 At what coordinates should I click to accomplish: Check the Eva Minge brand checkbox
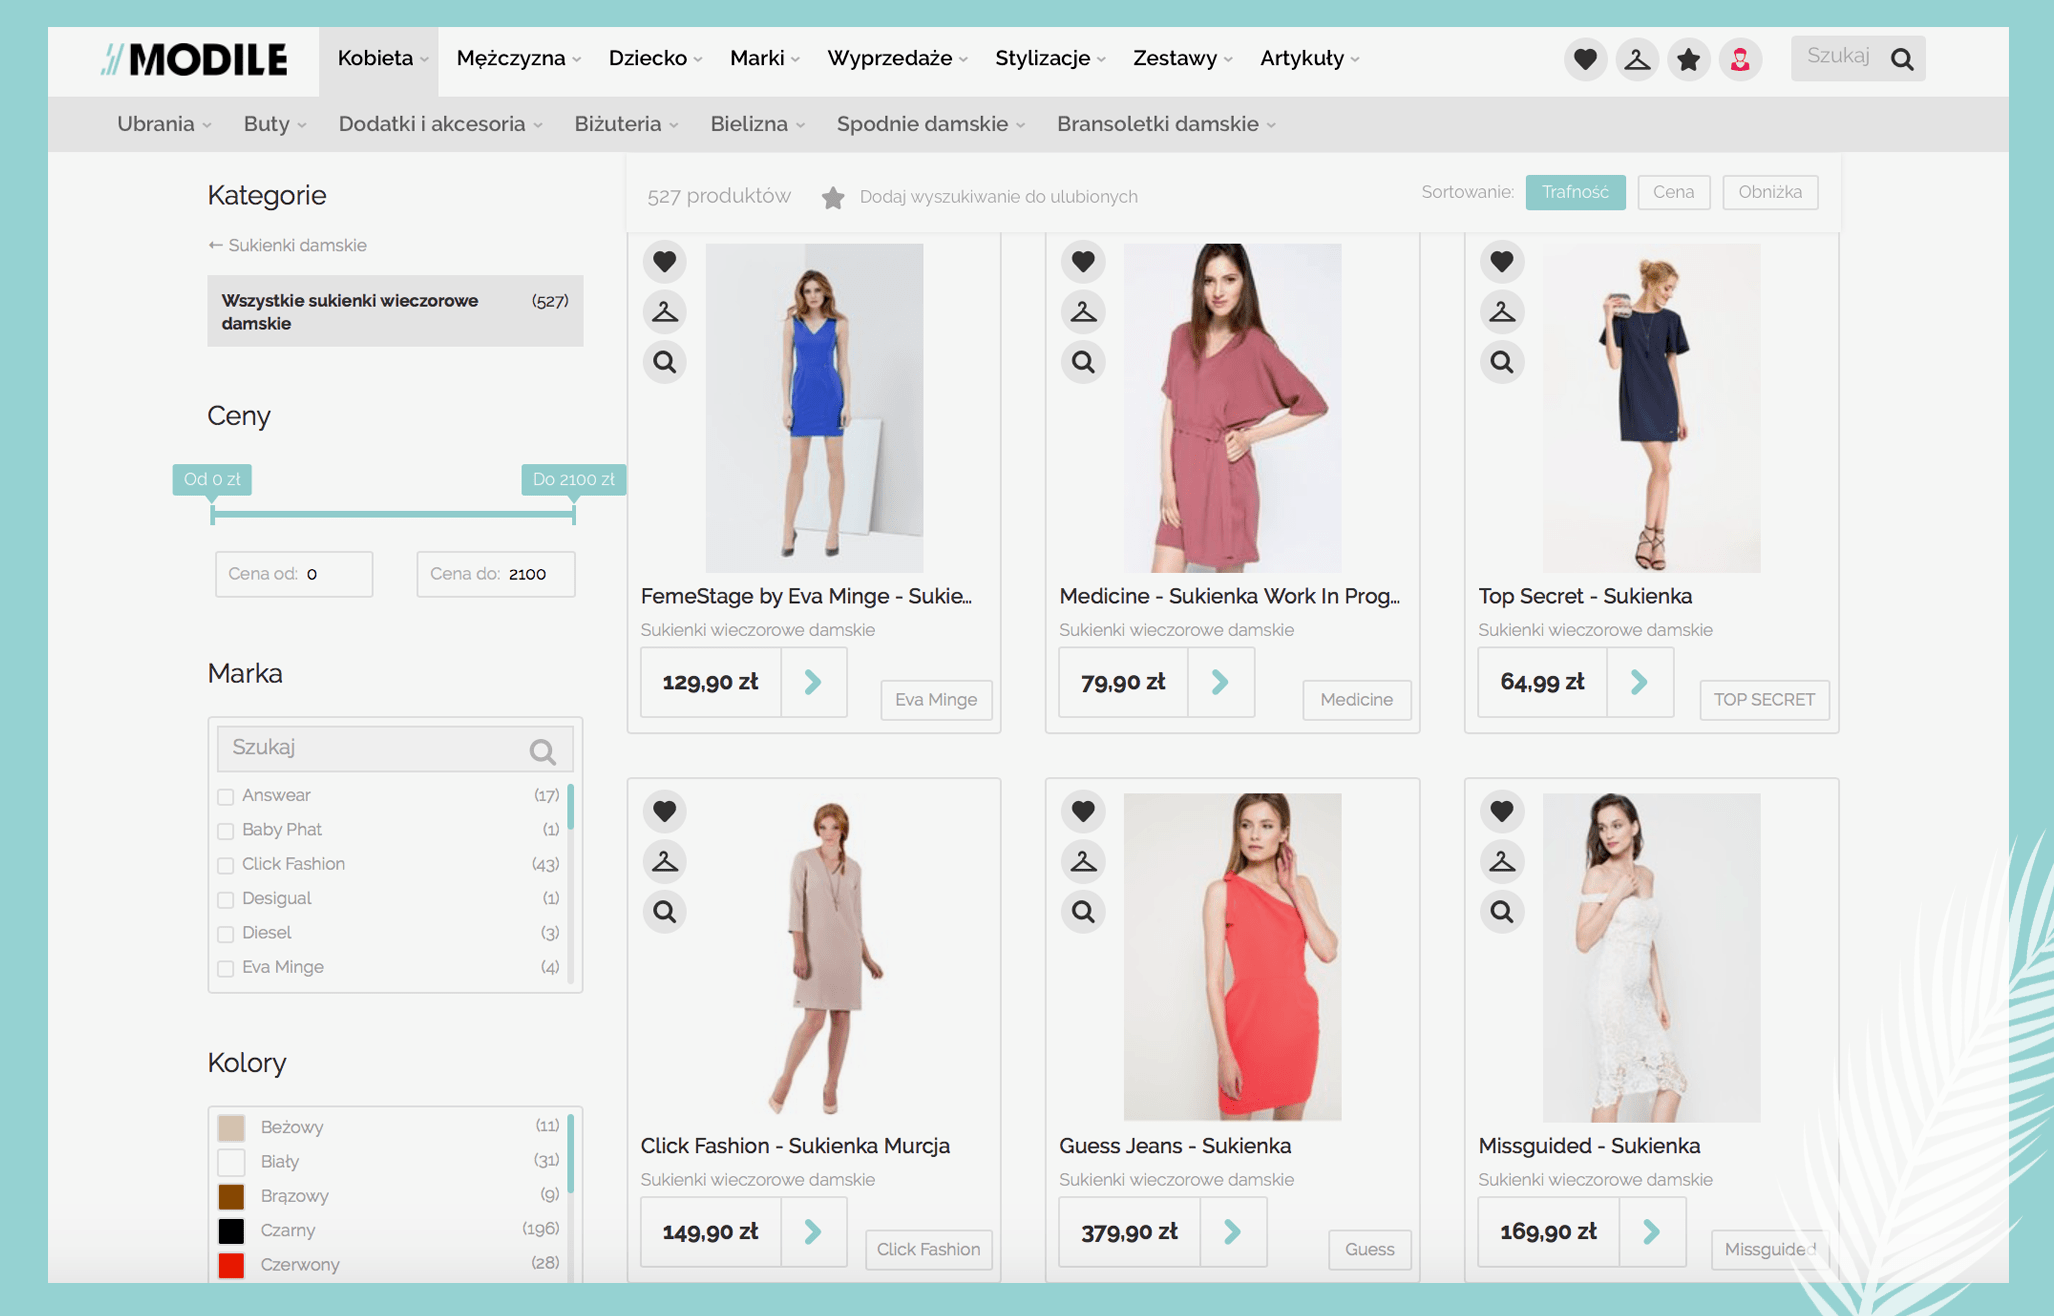click(226, 968)
